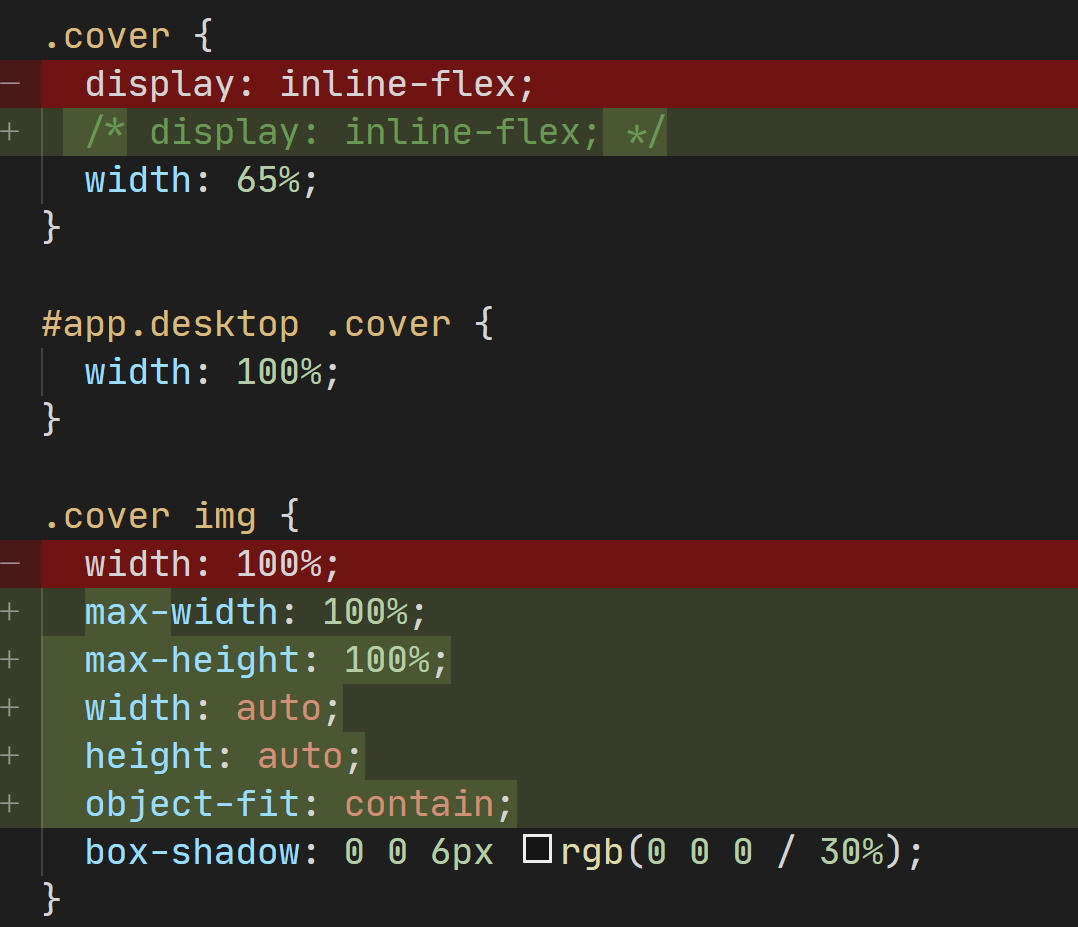Click the 'max-height: 100%;' added line
This screenshot has height=927, width=1078.
click(266, 660)
